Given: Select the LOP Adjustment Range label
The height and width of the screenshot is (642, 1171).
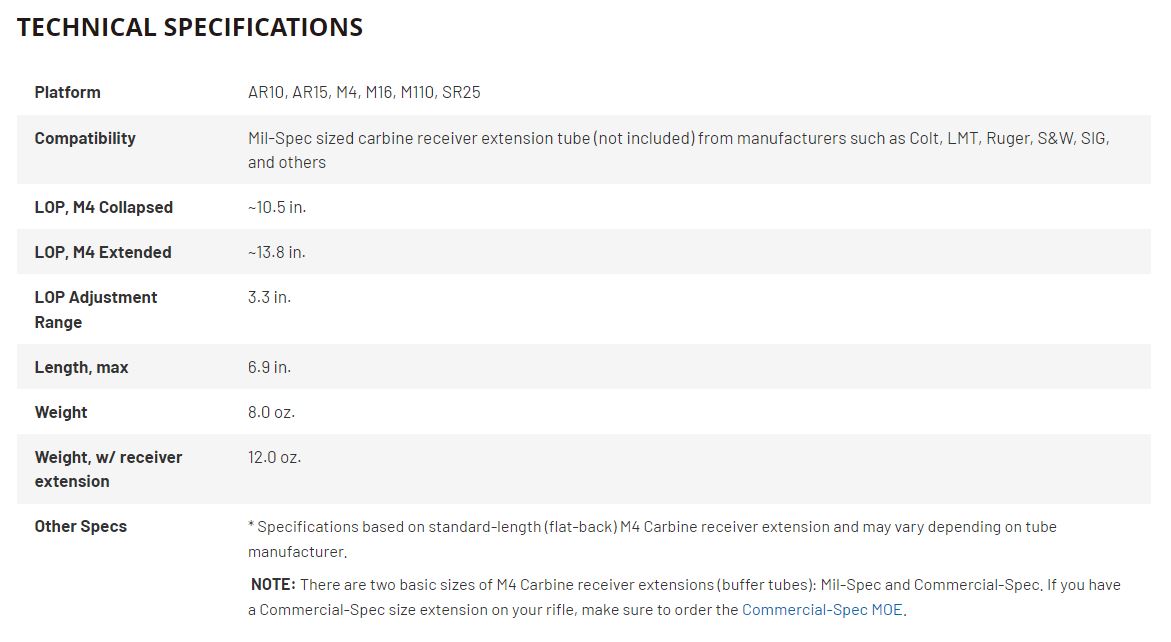Looking at the screenshot, I should (x=96, y=310).
